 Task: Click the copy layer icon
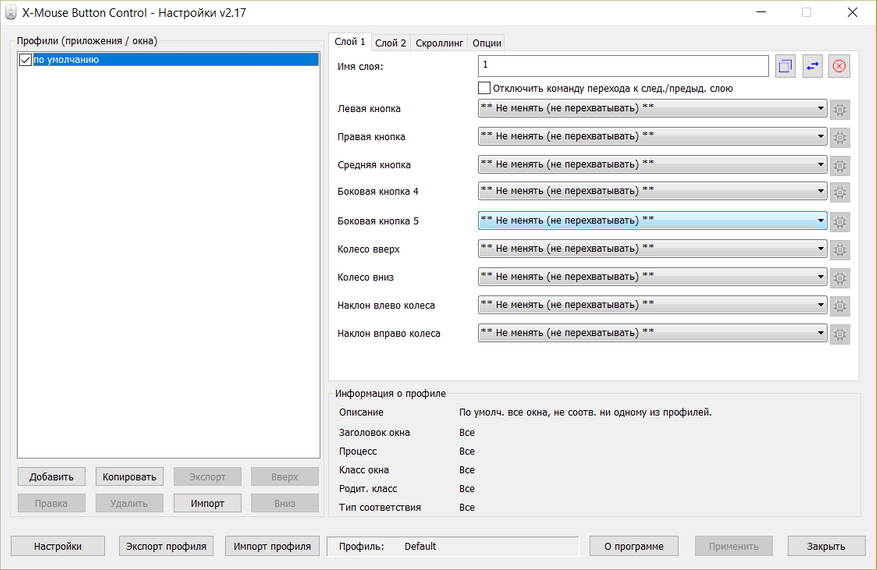[x=785, y=66]
